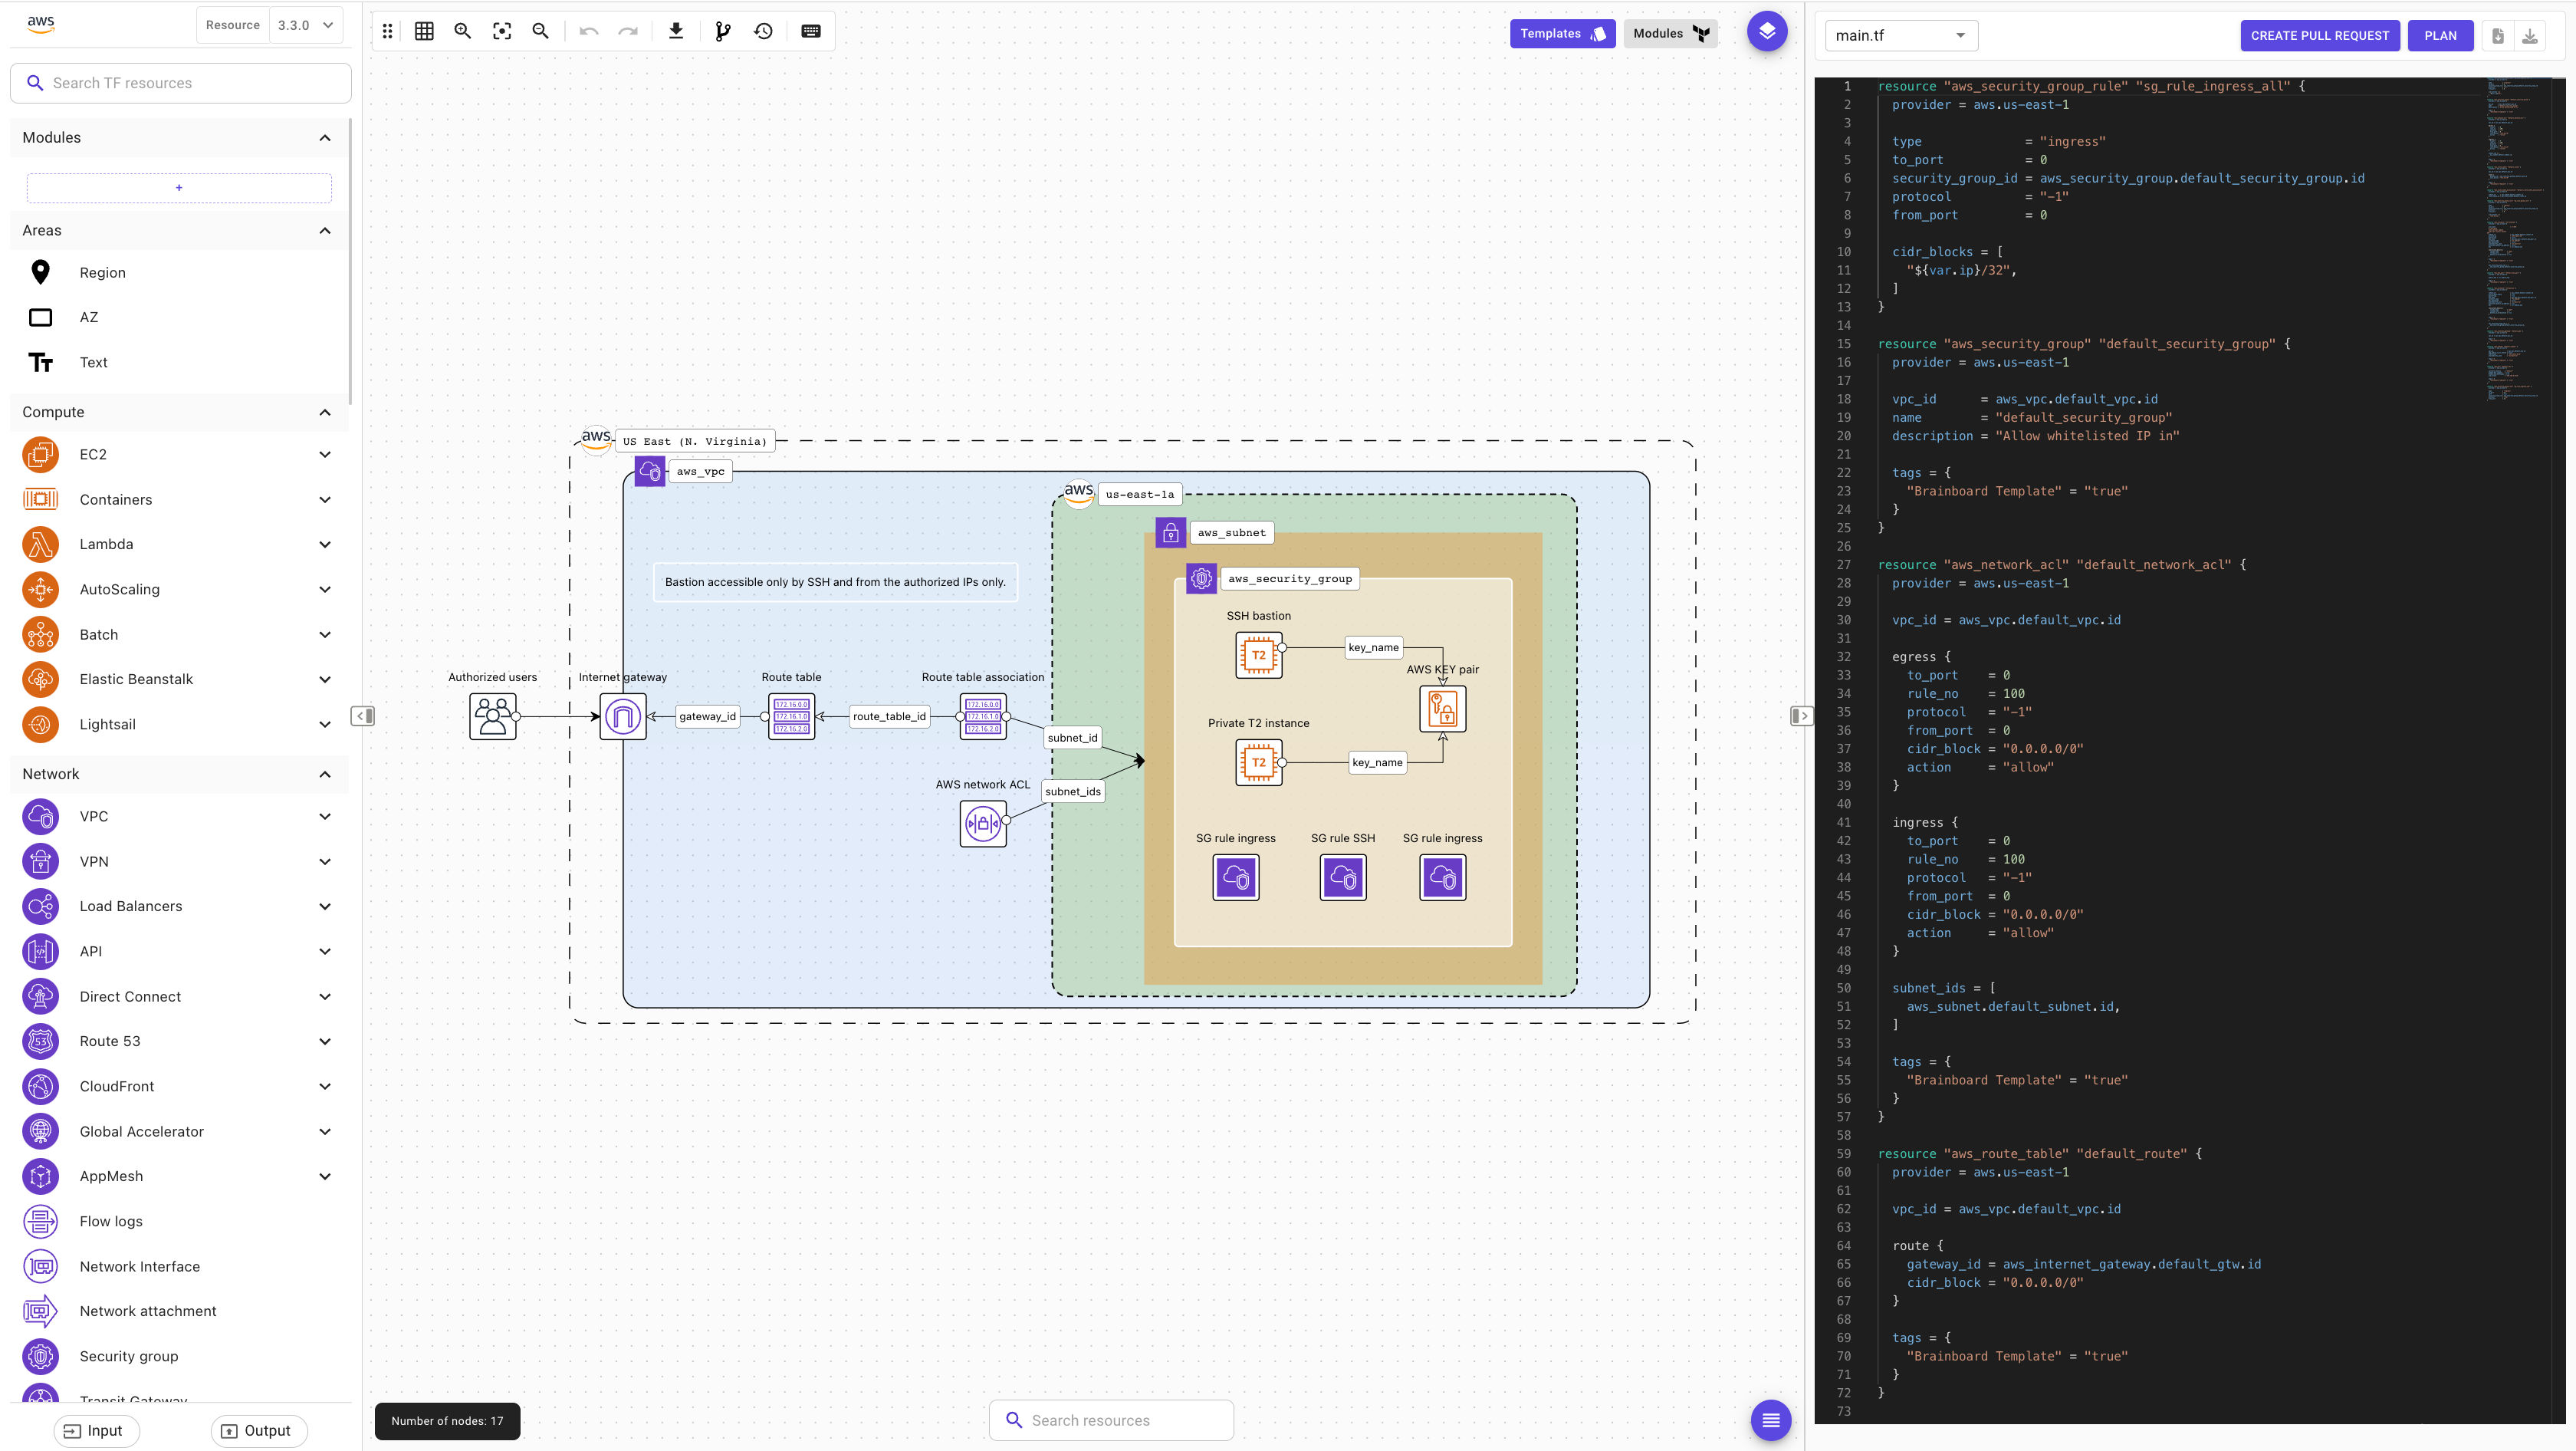Select the Private T2 instance node icon
The height and width of the screenshot is (1451, 2576).
point(1259,762)
